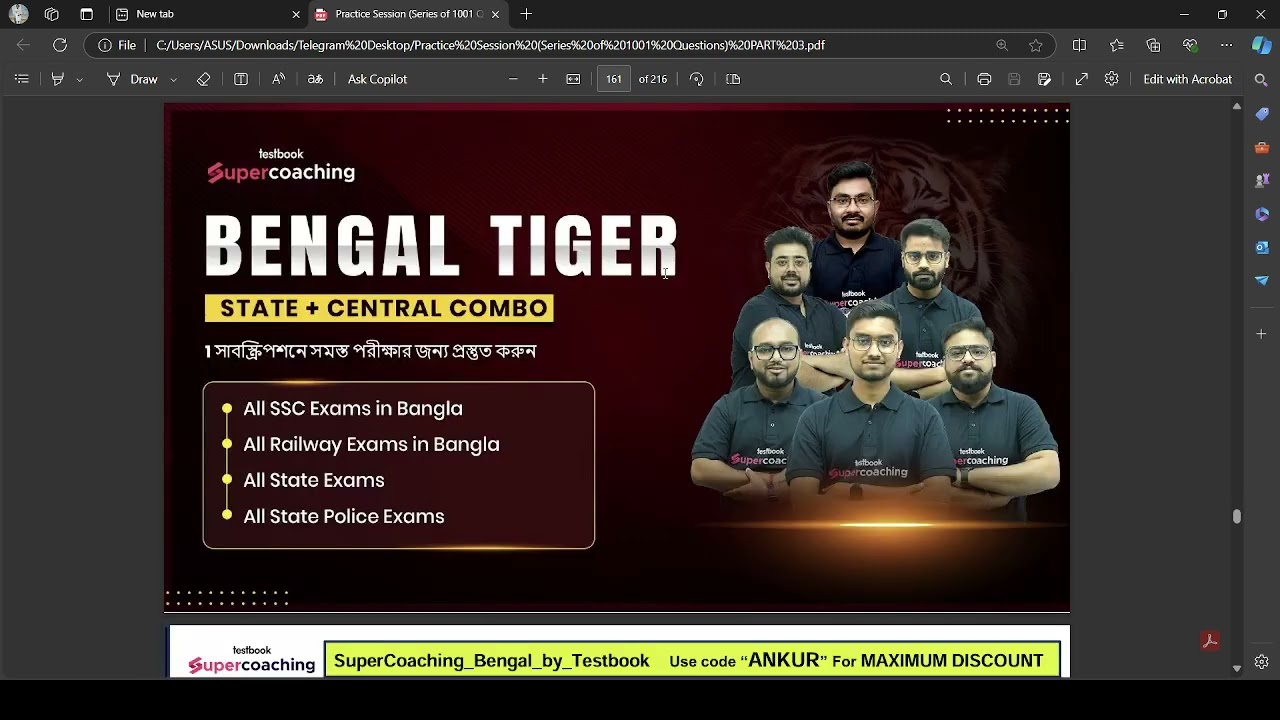1280x720 pixels.
Task: Print the PDF document
Action: click(x=984, y=79)
